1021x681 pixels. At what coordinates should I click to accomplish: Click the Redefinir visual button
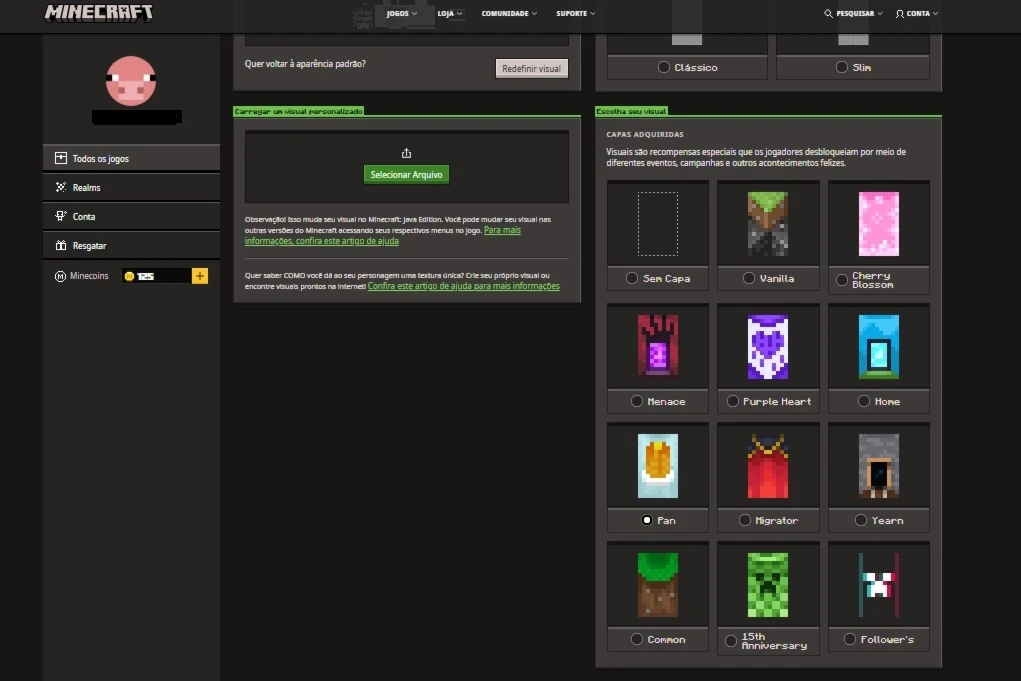531,68
